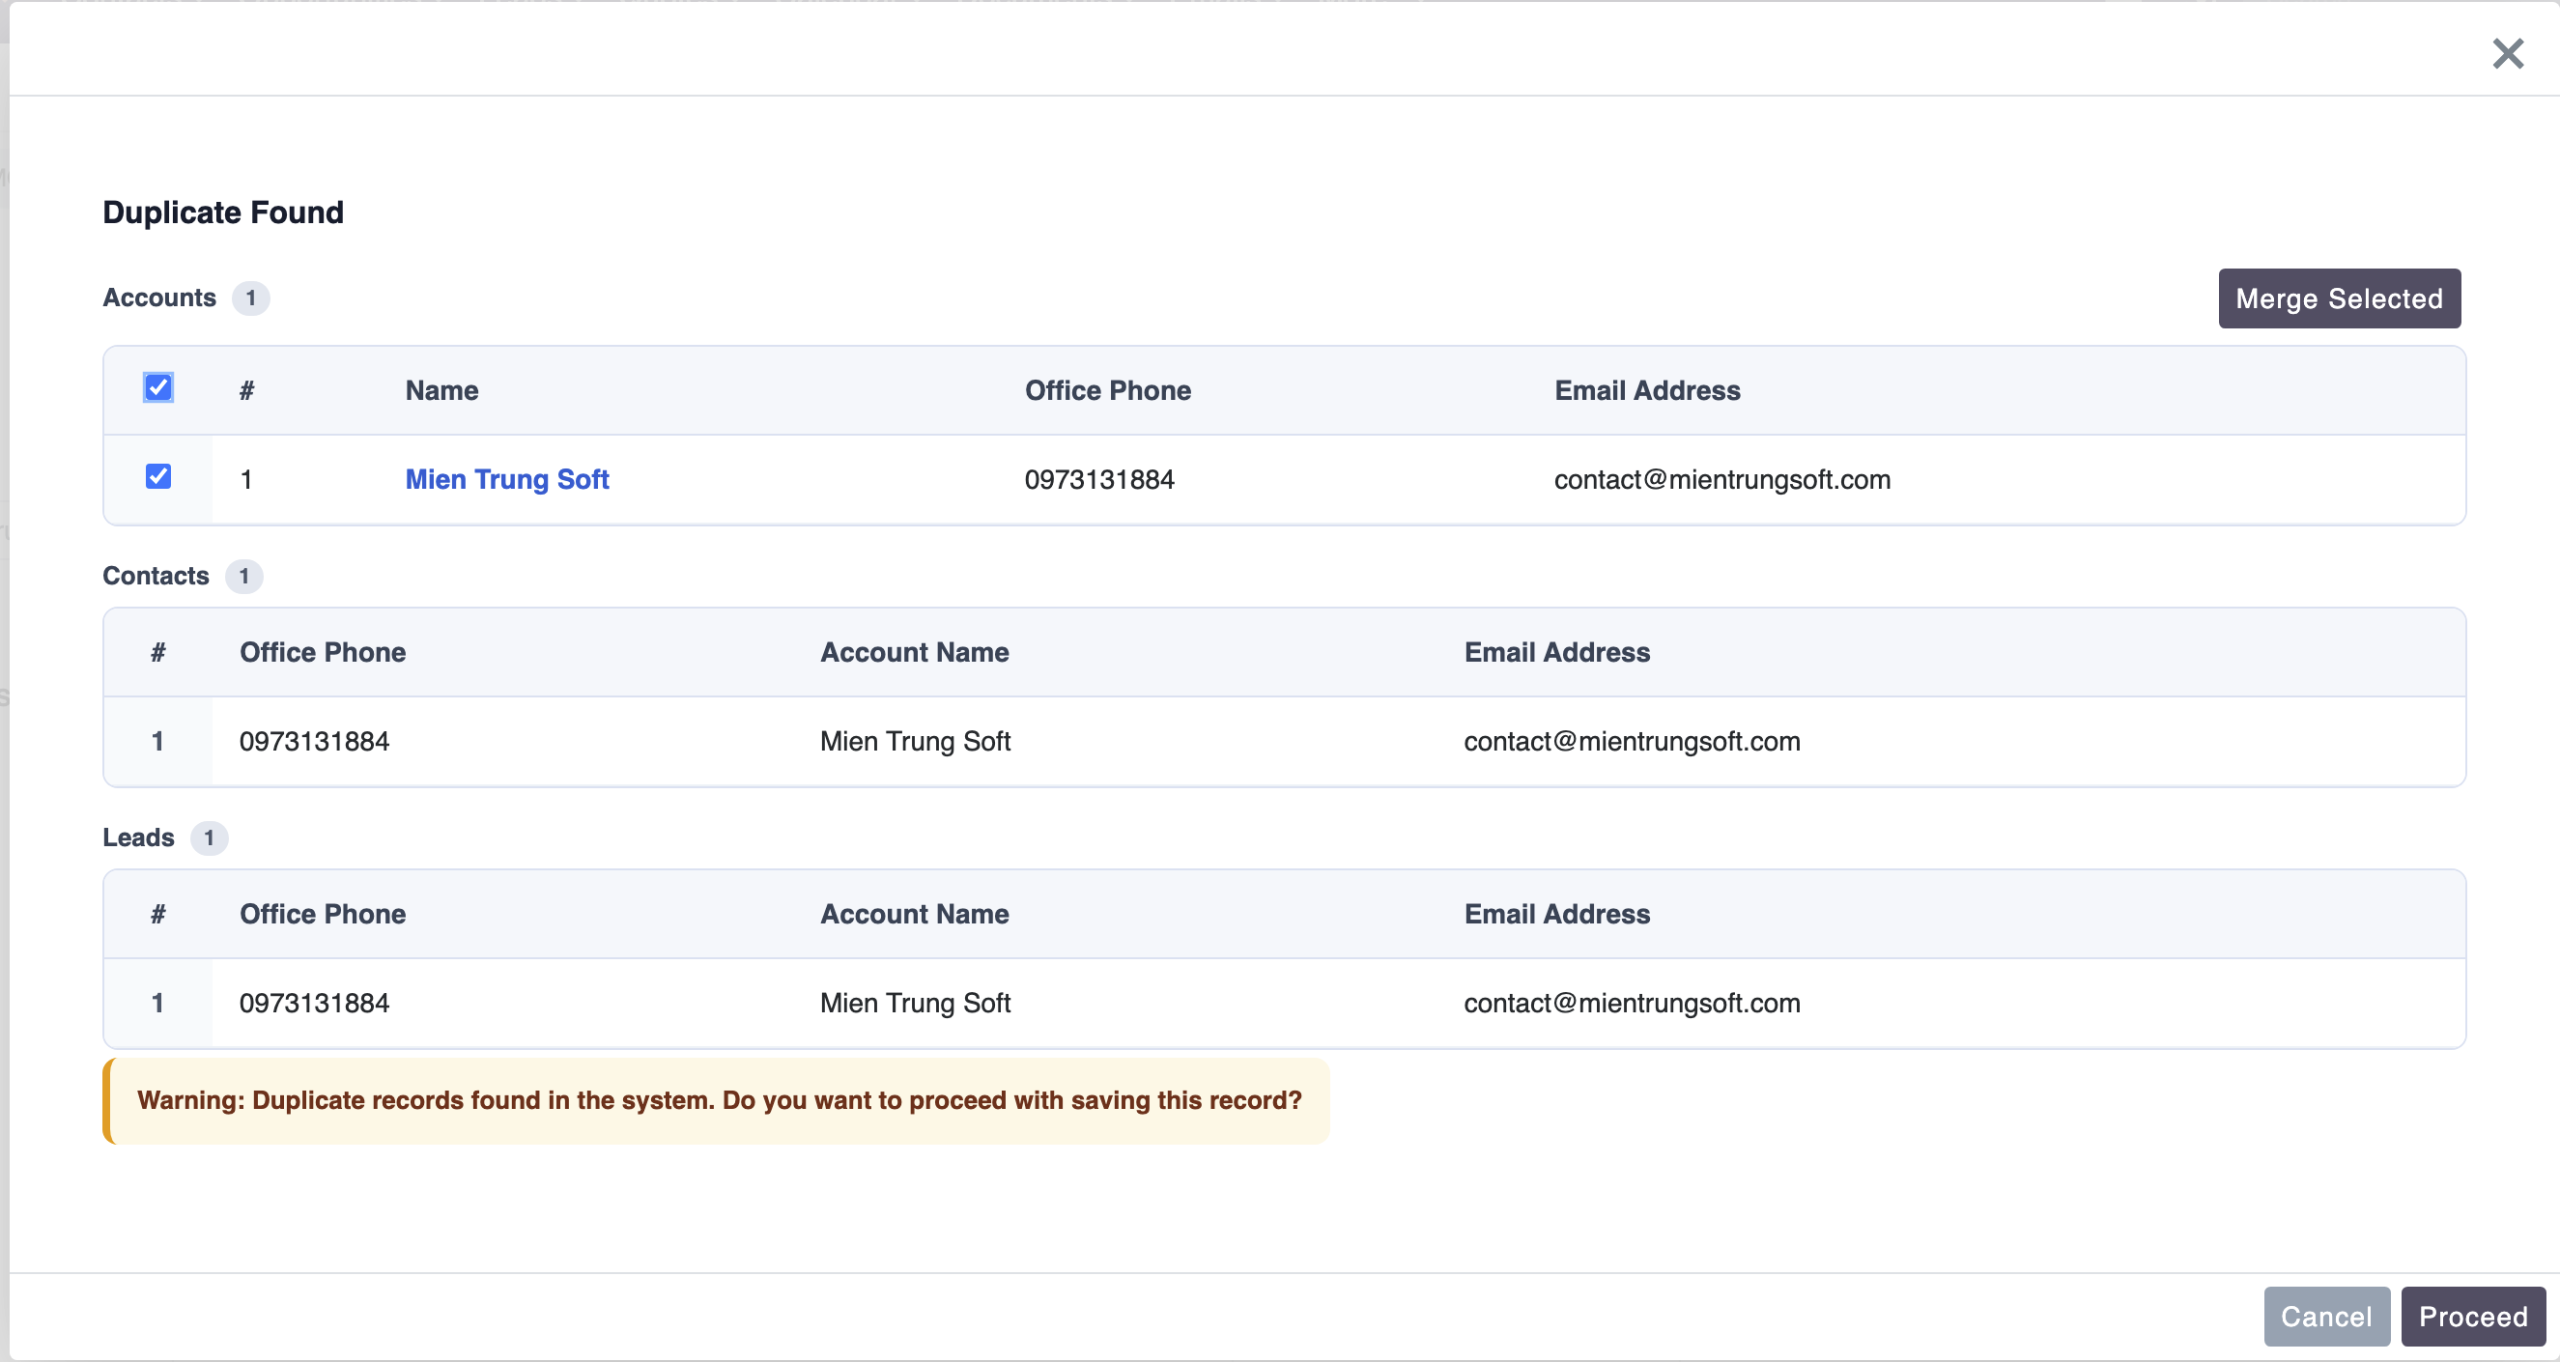
Task: Click row number 1 in the Accounts table
Action: tap(246, 480)
